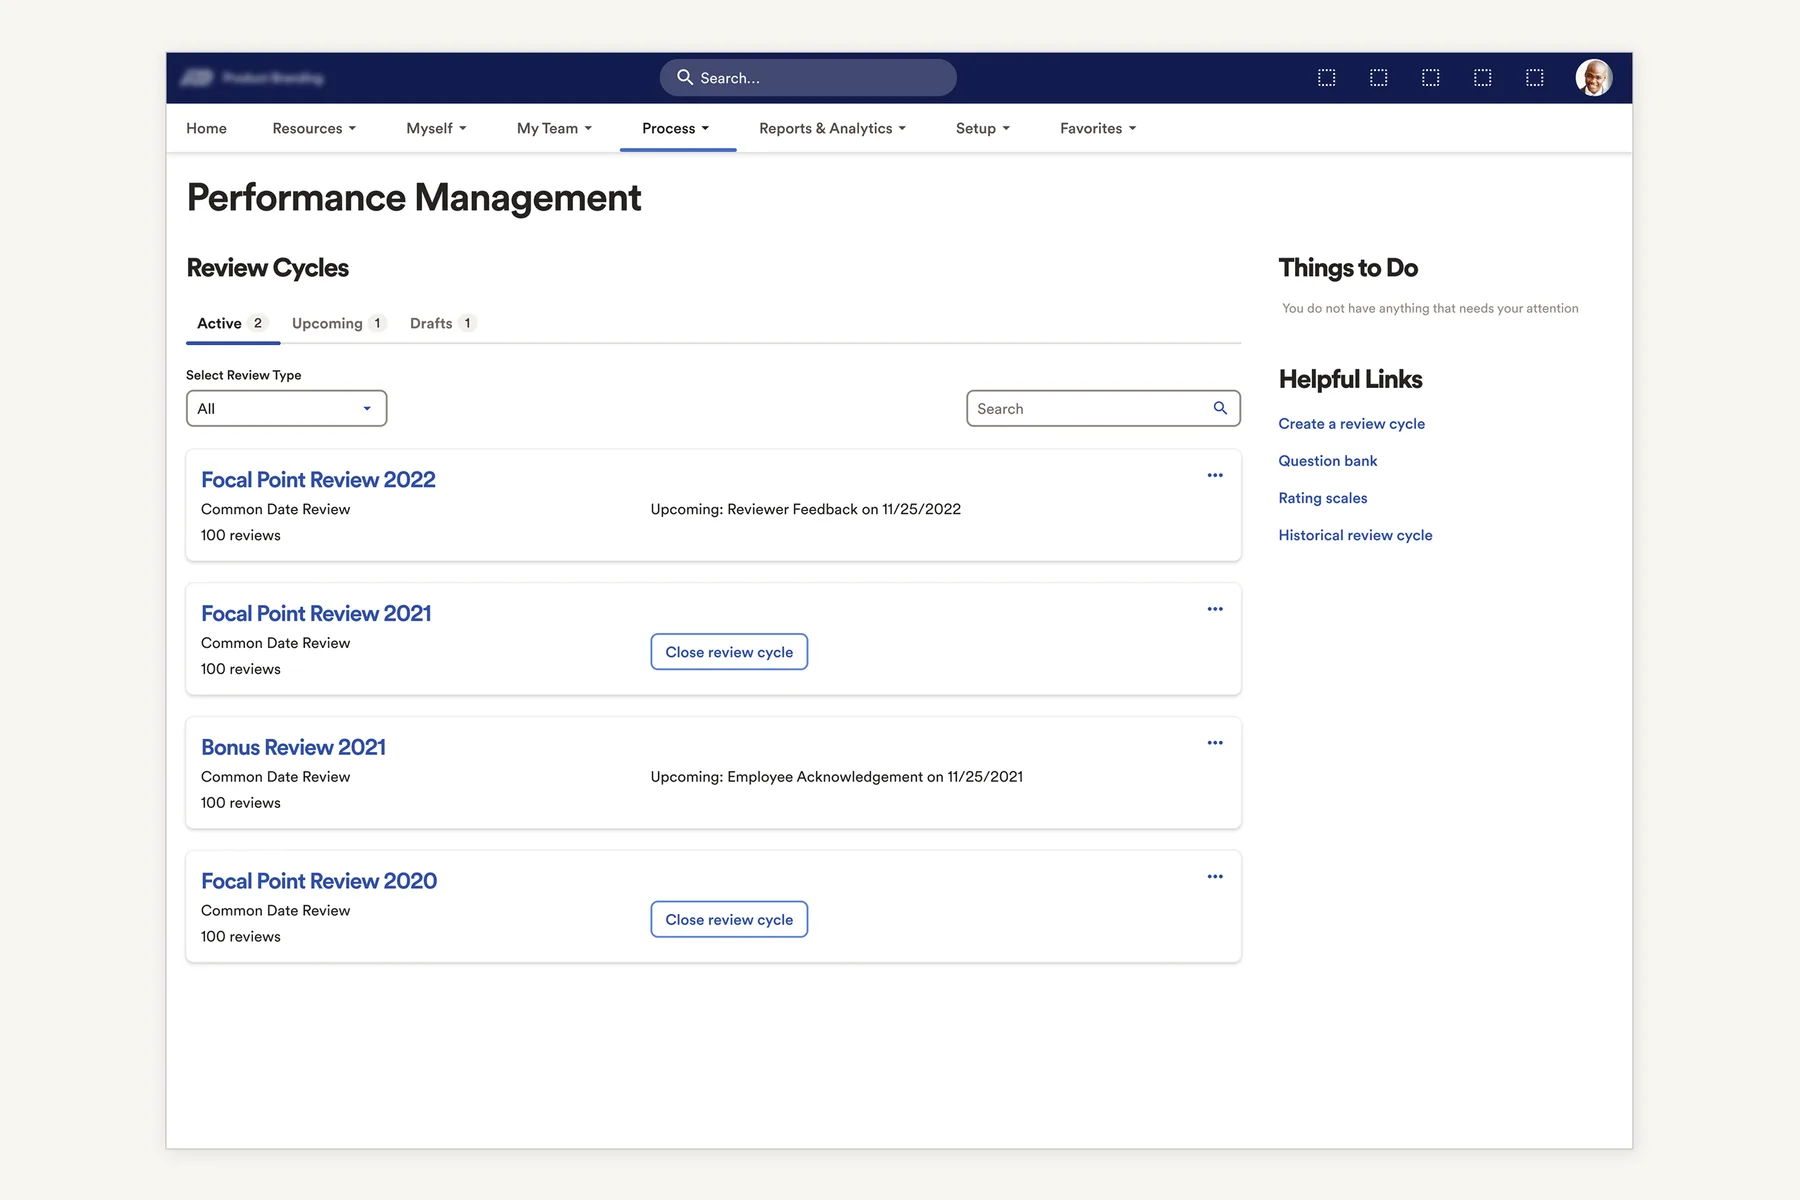Image resolution: width=1800 pixels, height=1200 pixels.
Task: Click Create a review cycle link
Action: [x=1351, y=424]
